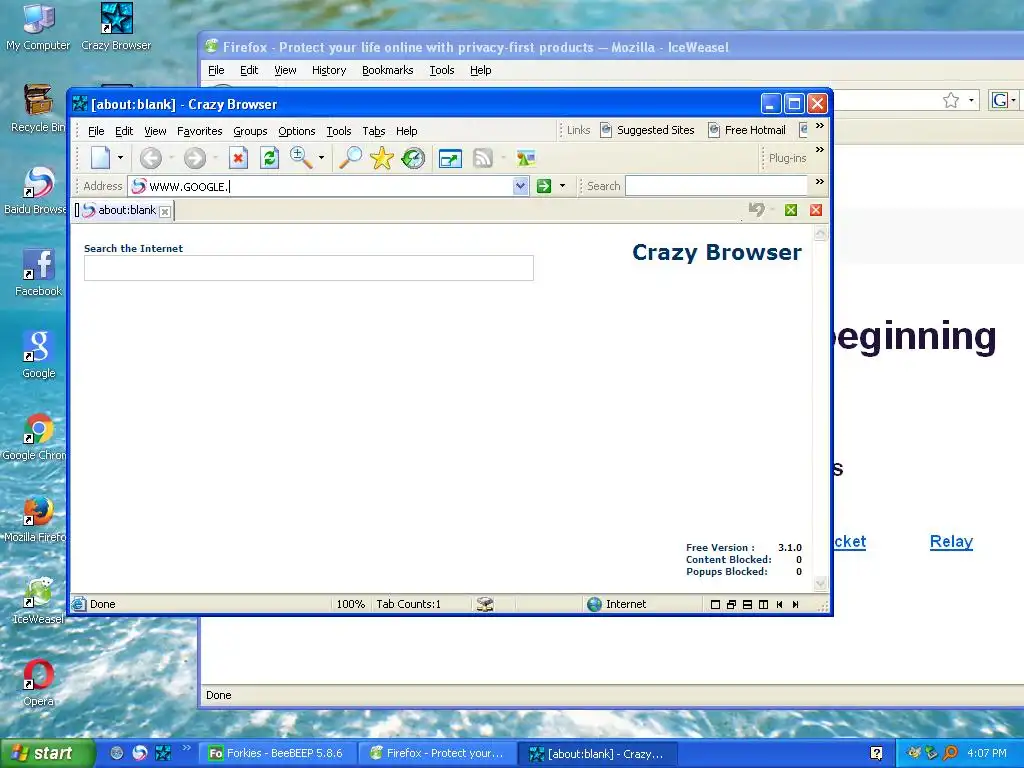The image size is (1024, 768).
Task: Click the Start button
Action: pos(46,753)
